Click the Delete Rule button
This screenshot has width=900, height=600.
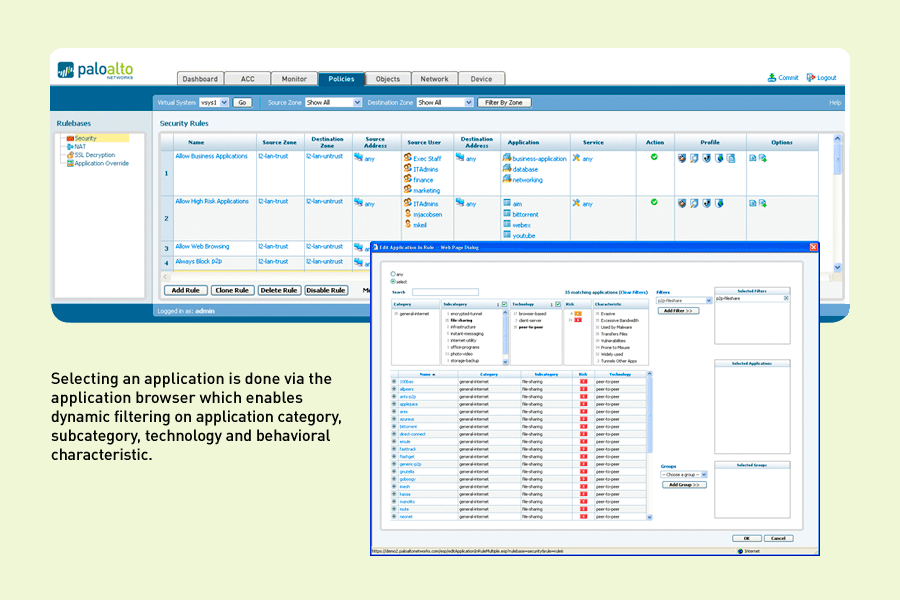279,291
